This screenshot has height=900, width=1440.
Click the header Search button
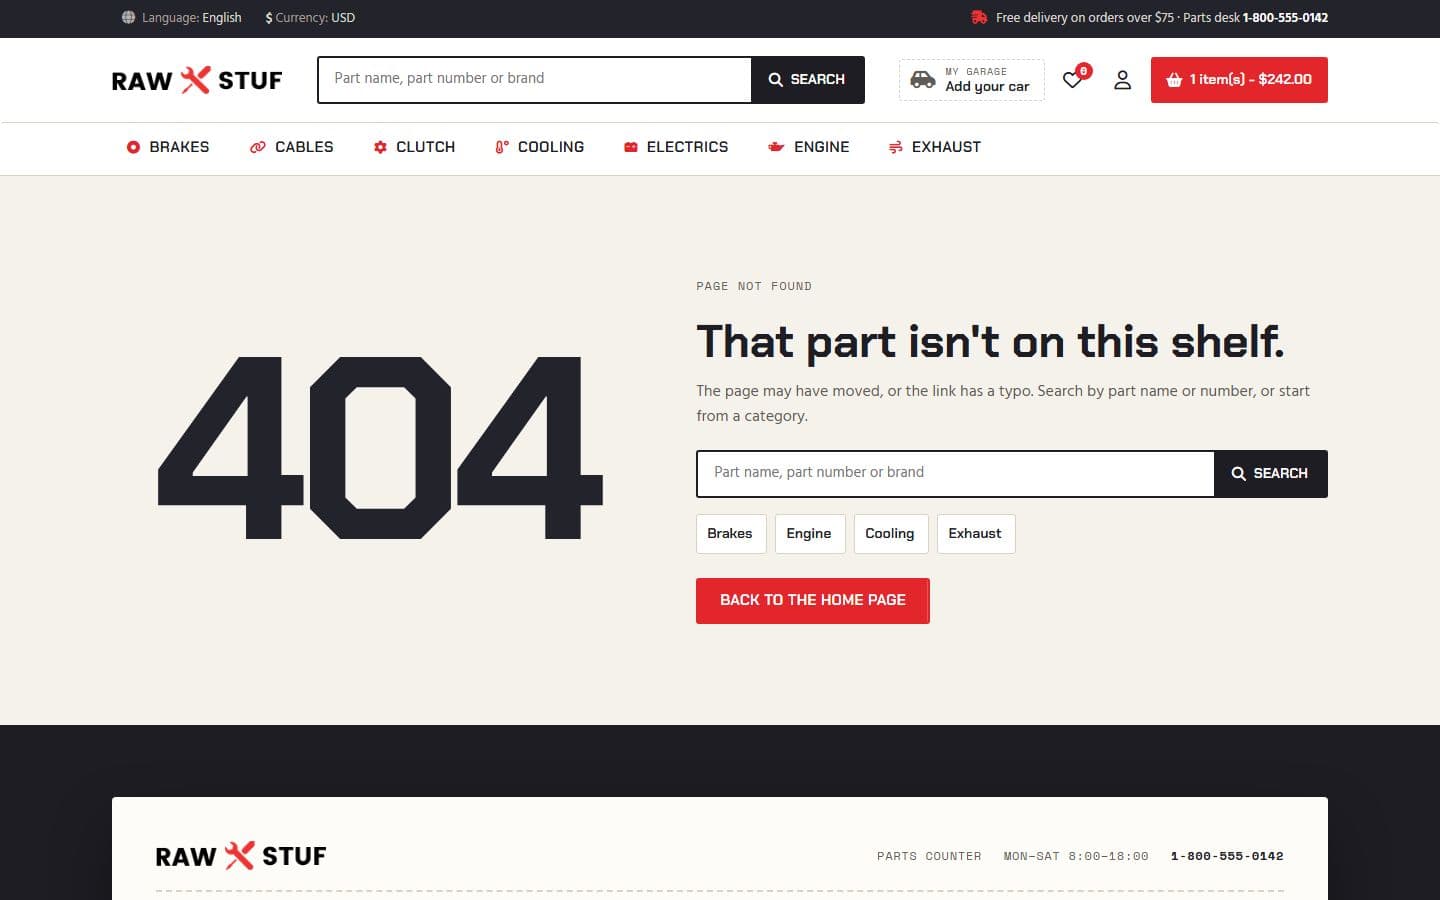point(808,80)
